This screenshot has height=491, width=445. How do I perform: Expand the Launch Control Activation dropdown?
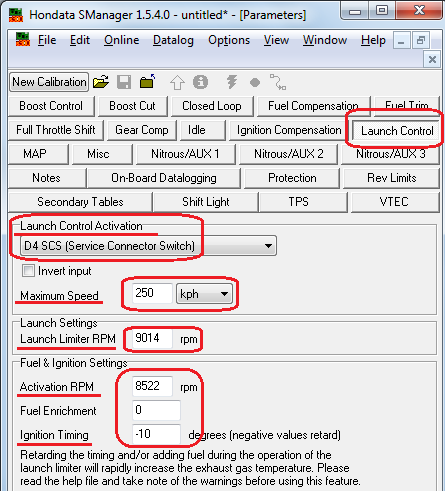click(148, 246)
